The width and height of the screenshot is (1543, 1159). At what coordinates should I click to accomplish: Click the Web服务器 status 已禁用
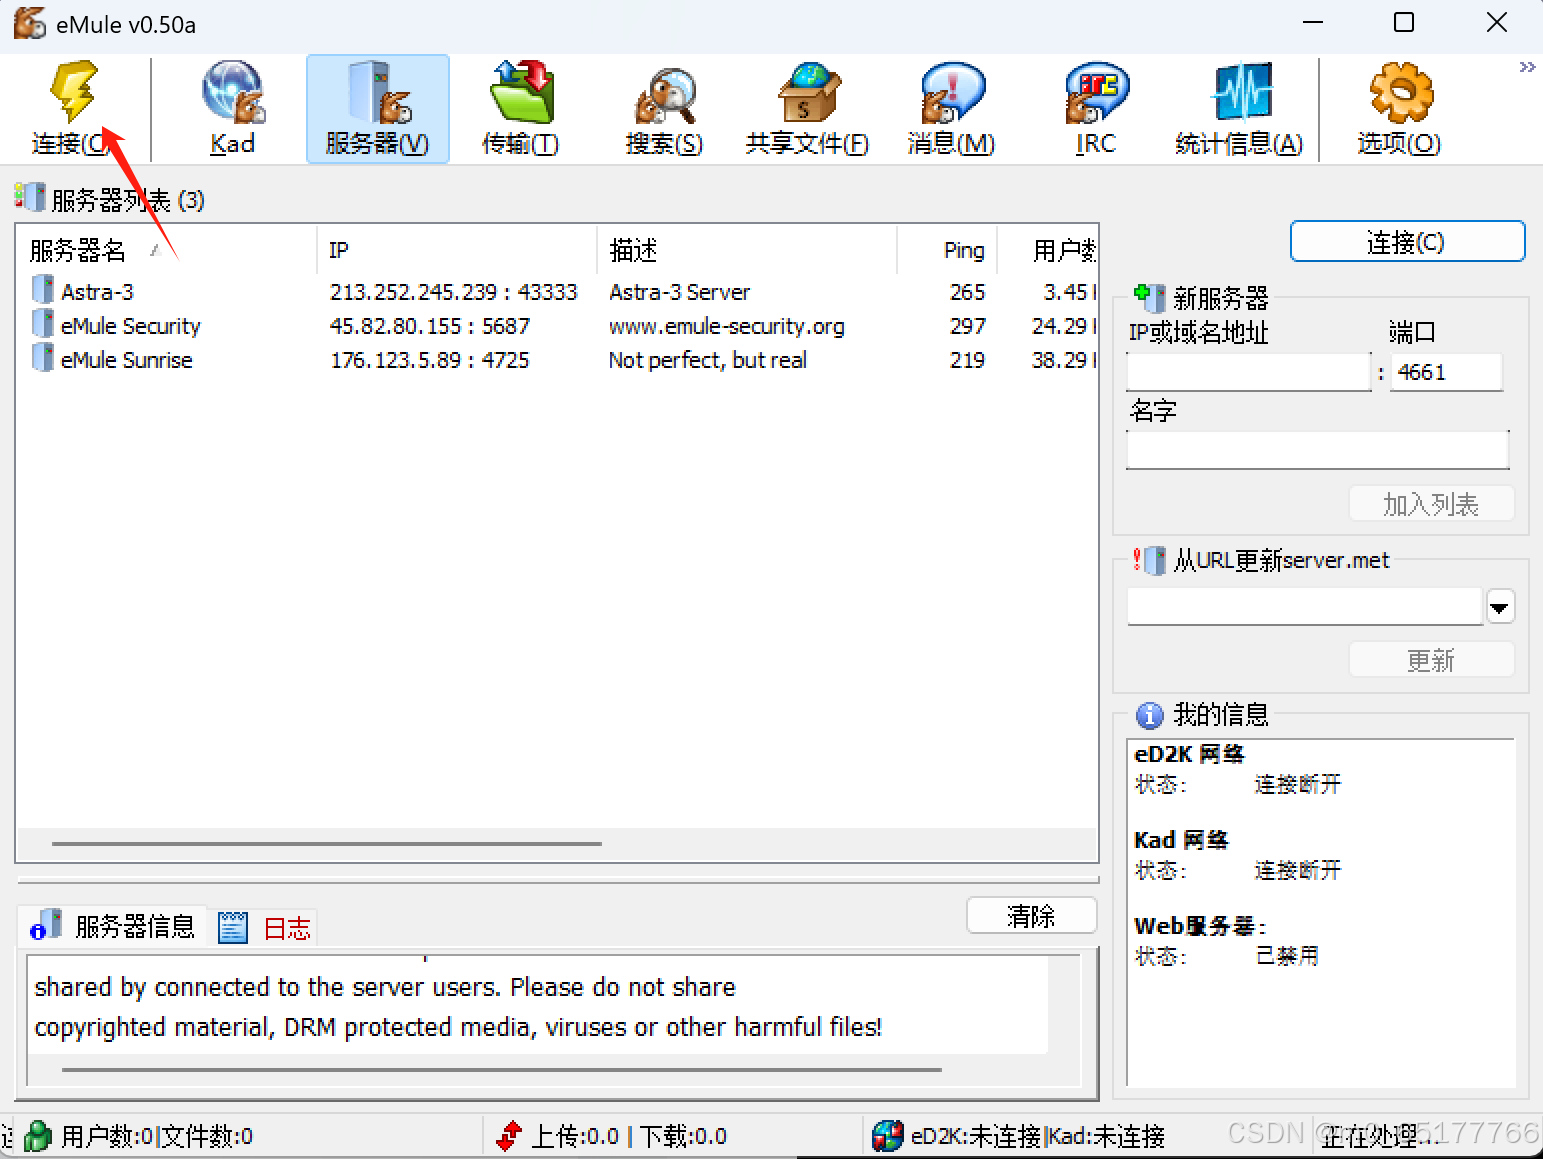(1287, 956)
